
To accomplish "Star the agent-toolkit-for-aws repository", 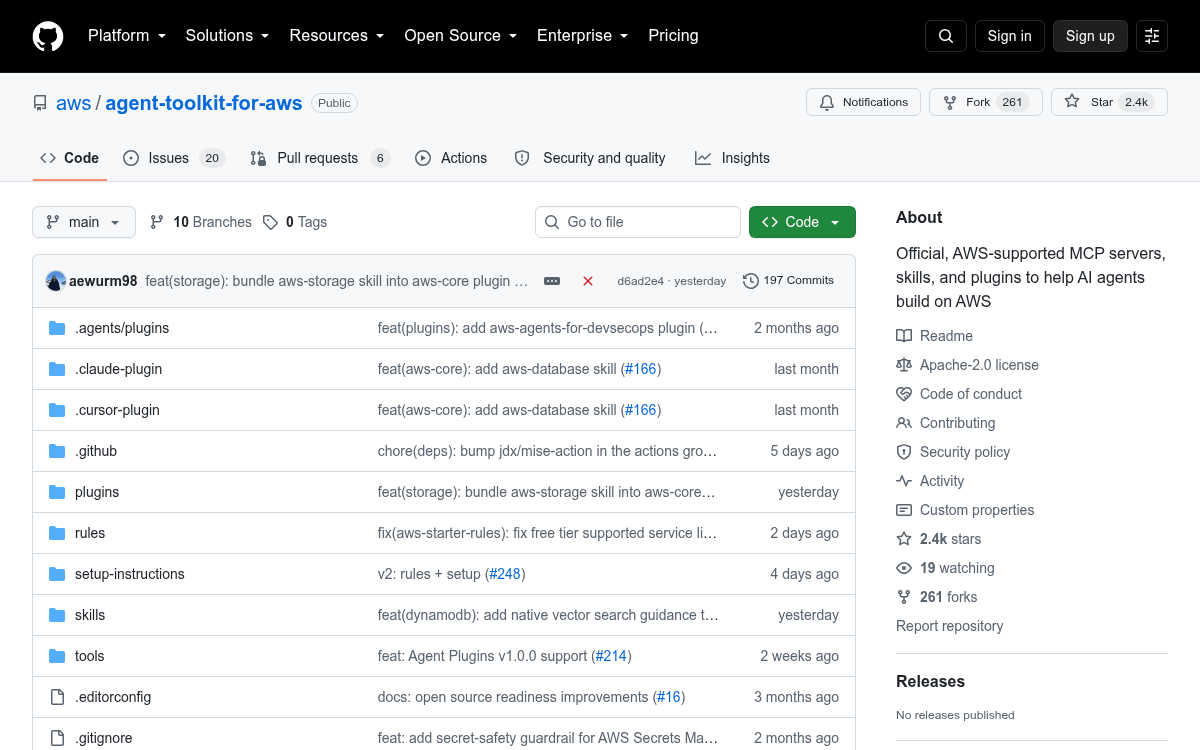I will pos(1109,102).
